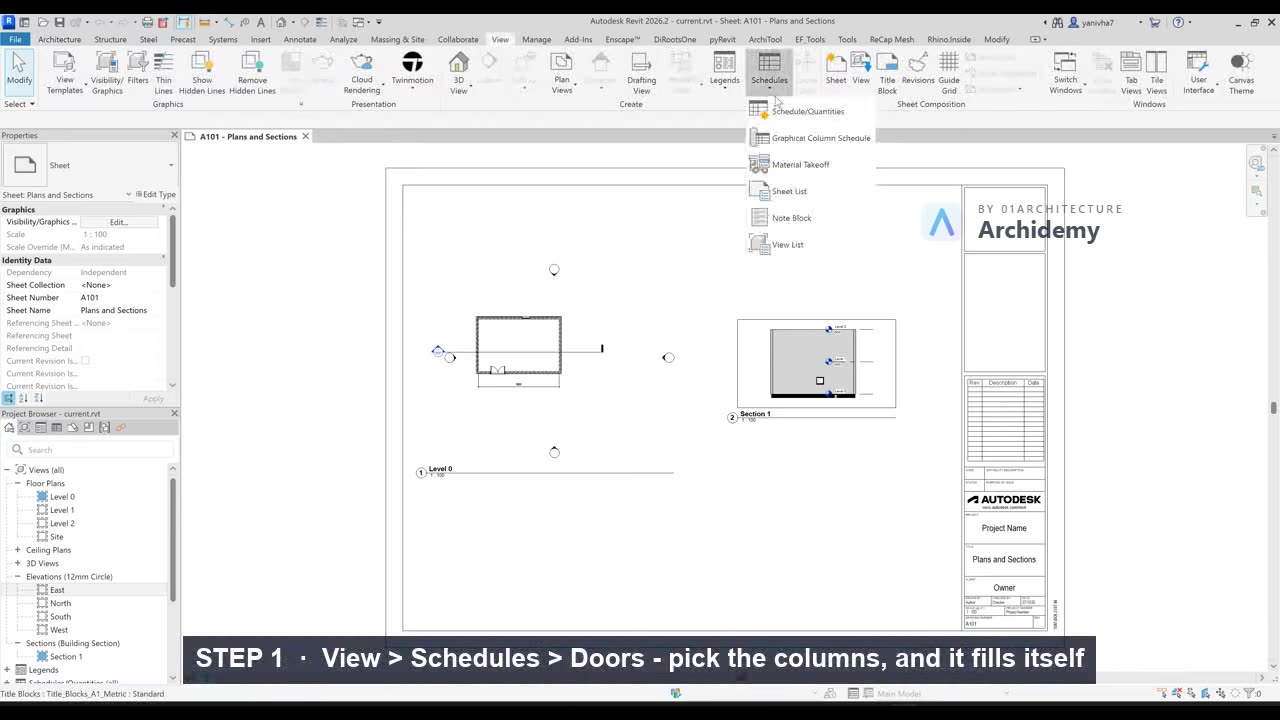This screenshot has width=1280, height=720.
Task: Choose Note Block menu entry
Action: pos(791,218)
